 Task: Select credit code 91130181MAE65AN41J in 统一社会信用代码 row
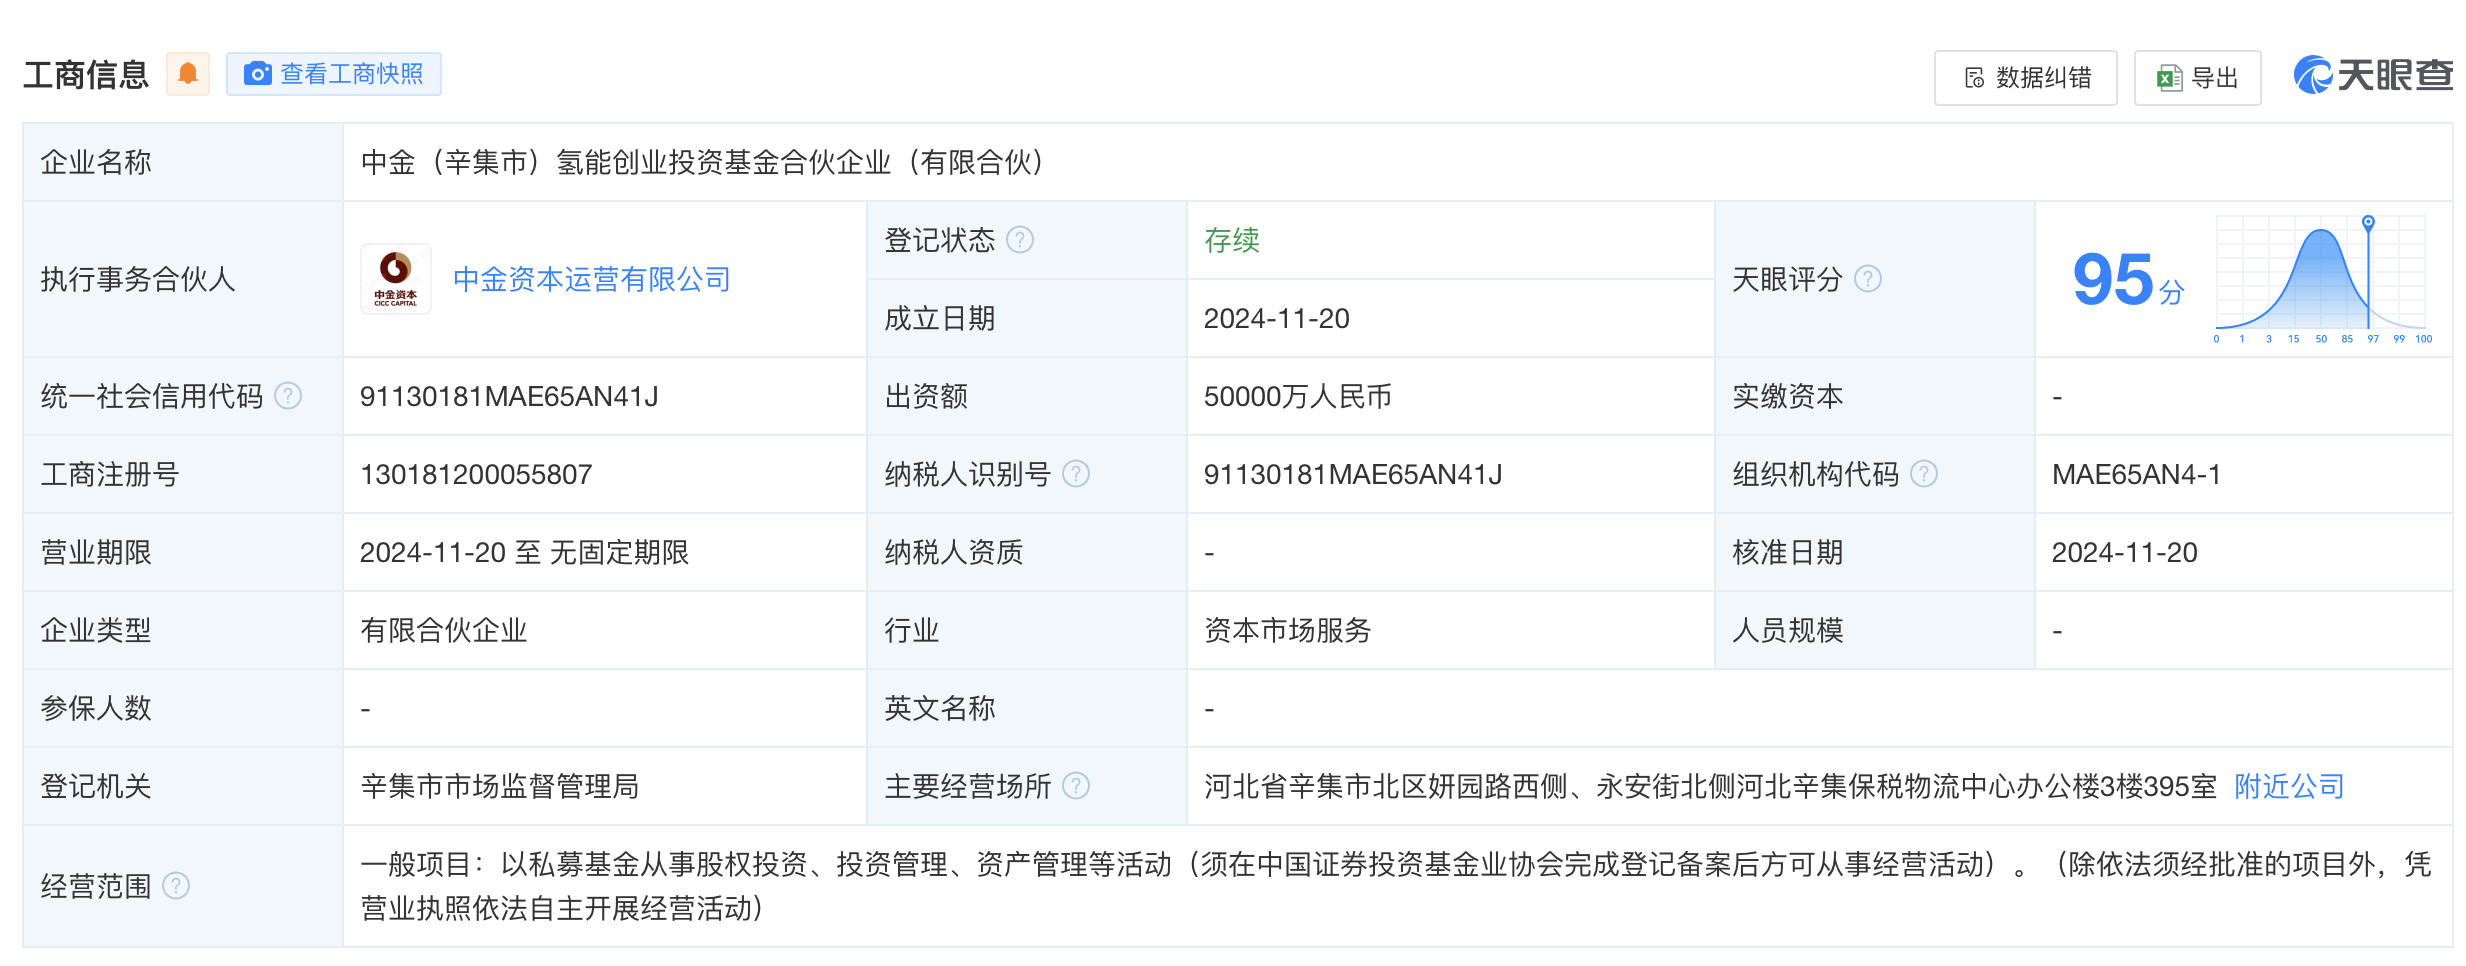pos(509,396)
